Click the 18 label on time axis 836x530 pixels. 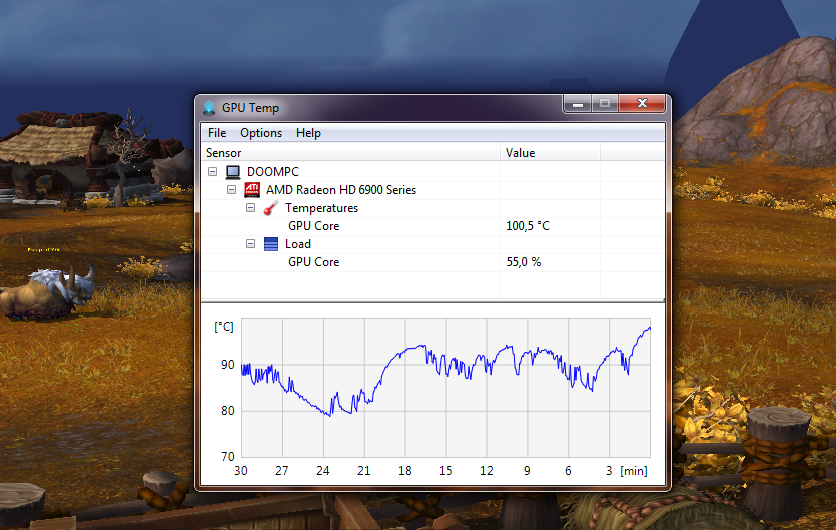(x=405, y=471)
